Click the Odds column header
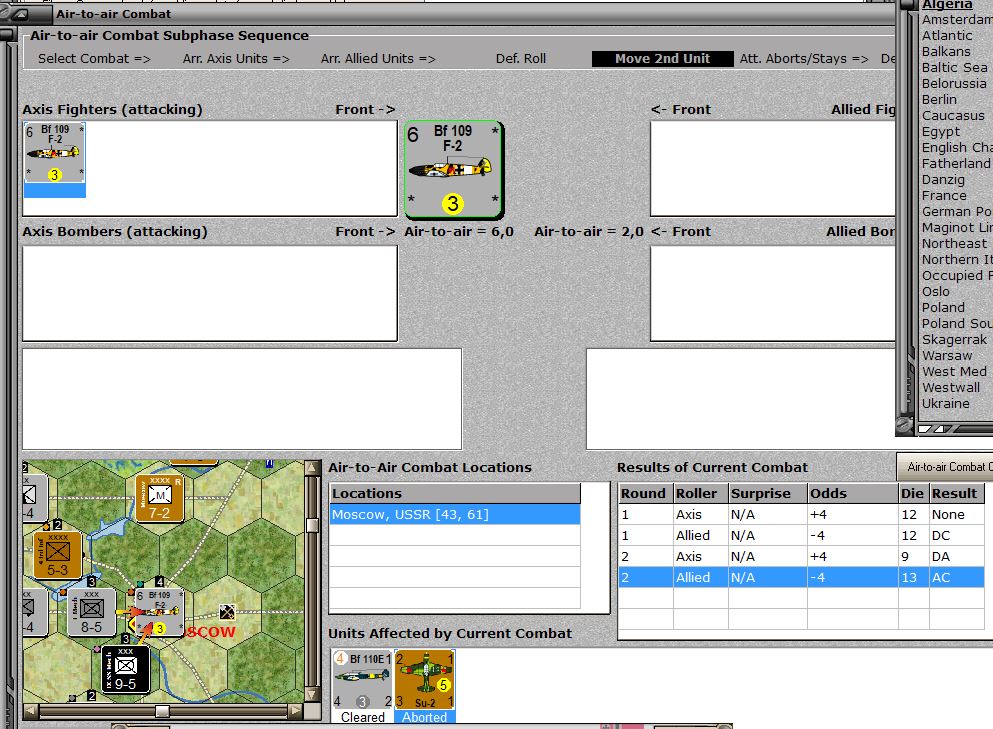 (852, 493)
